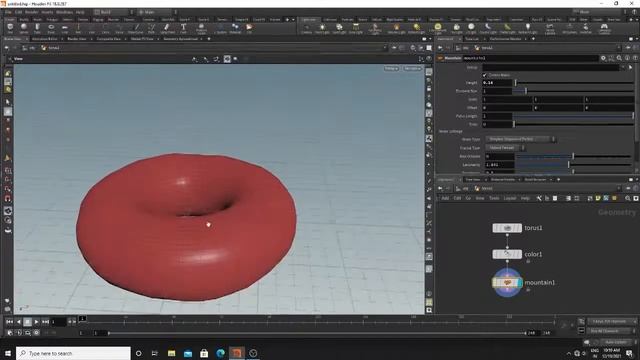Select the Platonic Solids shelf tool
Image resolution: width=640 pixels, height=360 pixels.
201,28
